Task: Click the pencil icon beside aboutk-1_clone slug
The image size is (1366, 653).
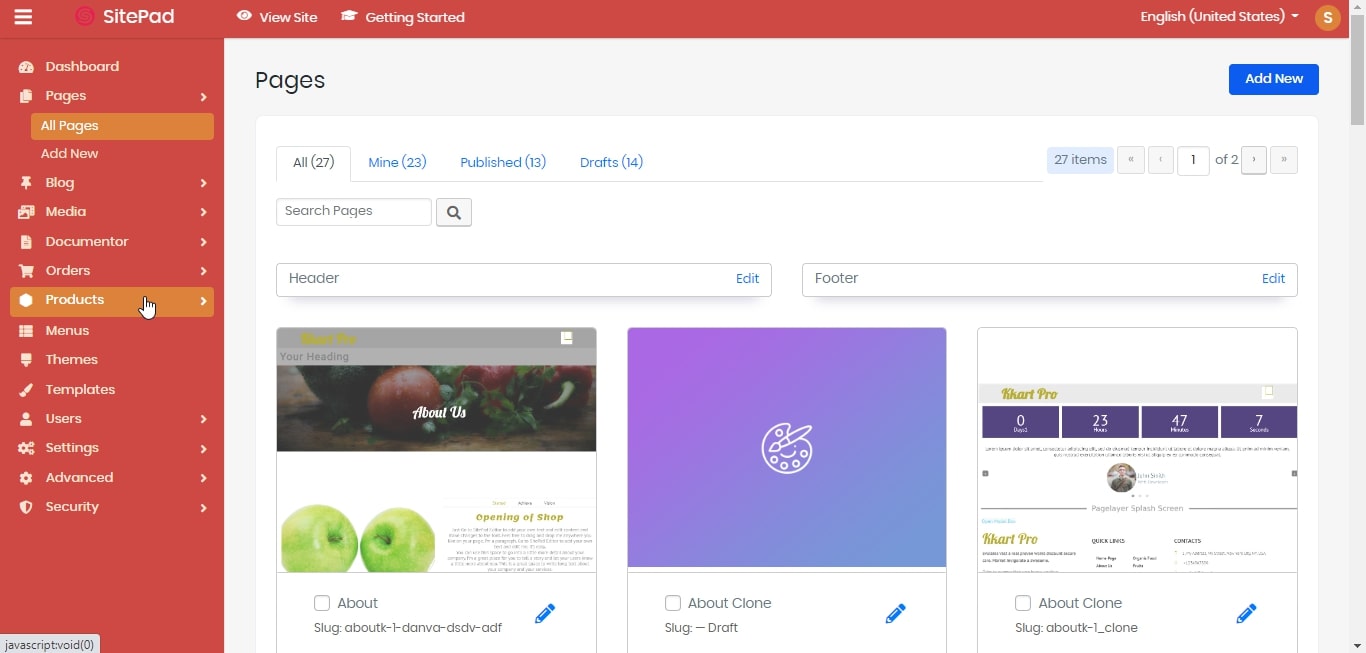Action: click(1246, 614)
